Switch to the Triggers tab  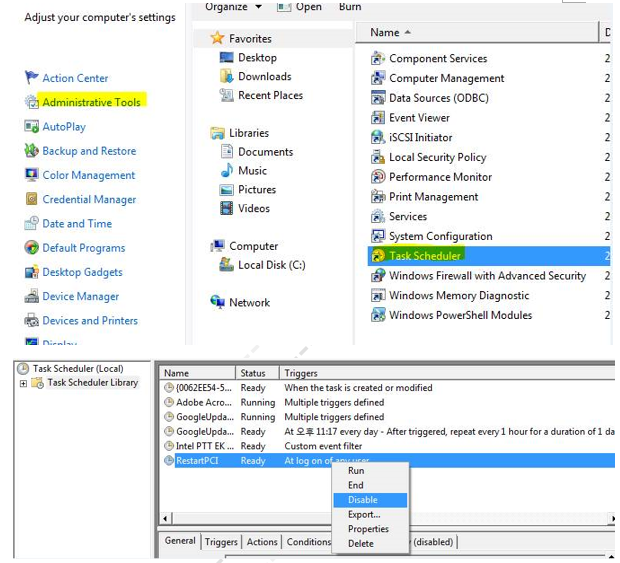coord(221,542)
